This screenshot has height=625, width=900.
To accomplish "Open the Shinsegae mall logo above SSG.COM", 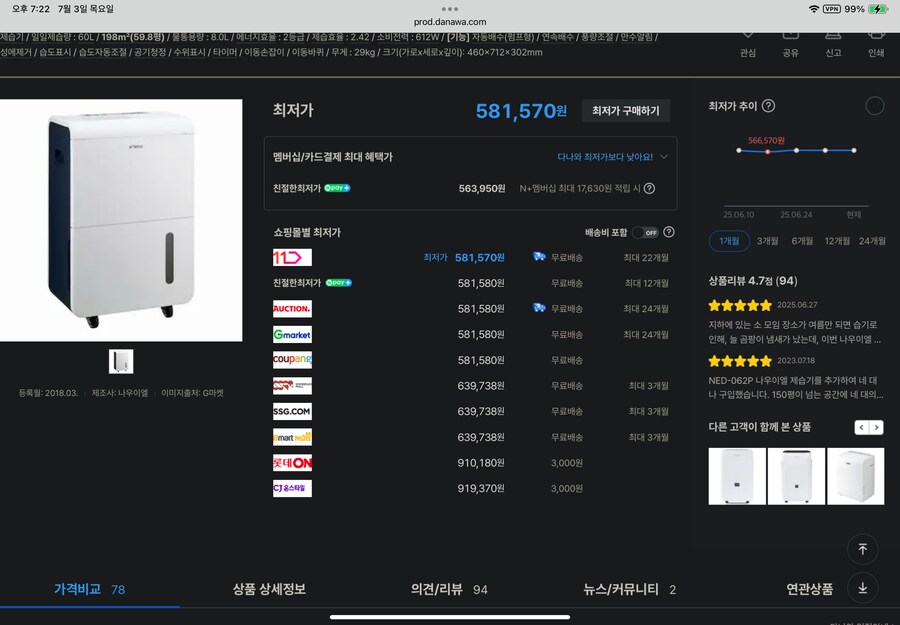I will [x=292, y=386].
